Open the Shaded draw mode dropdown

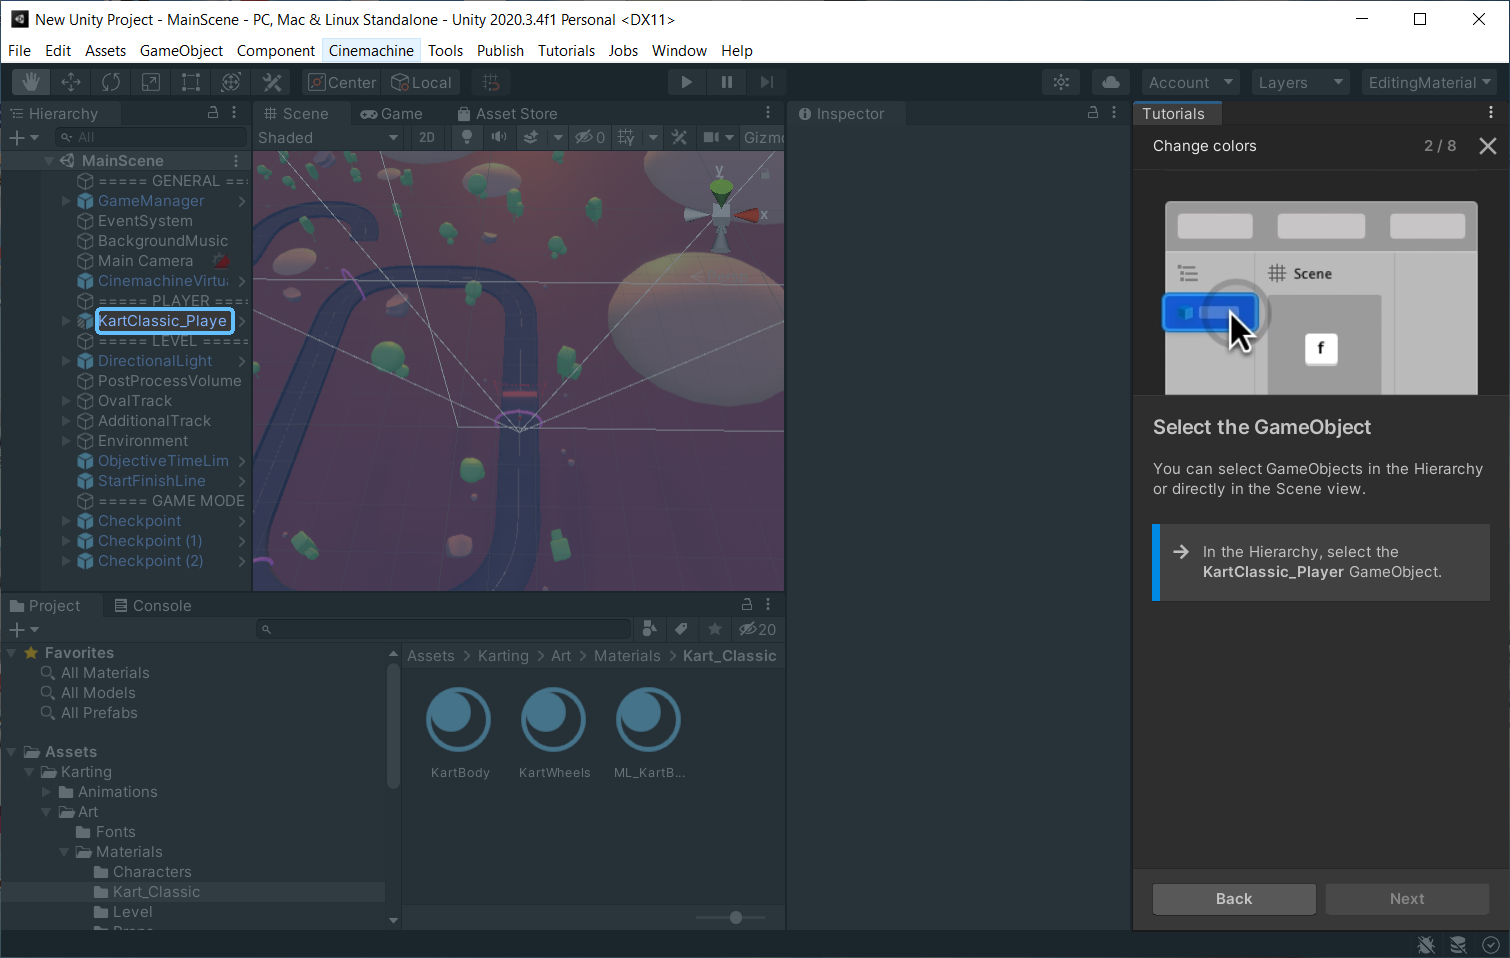[x=328, y=137]
